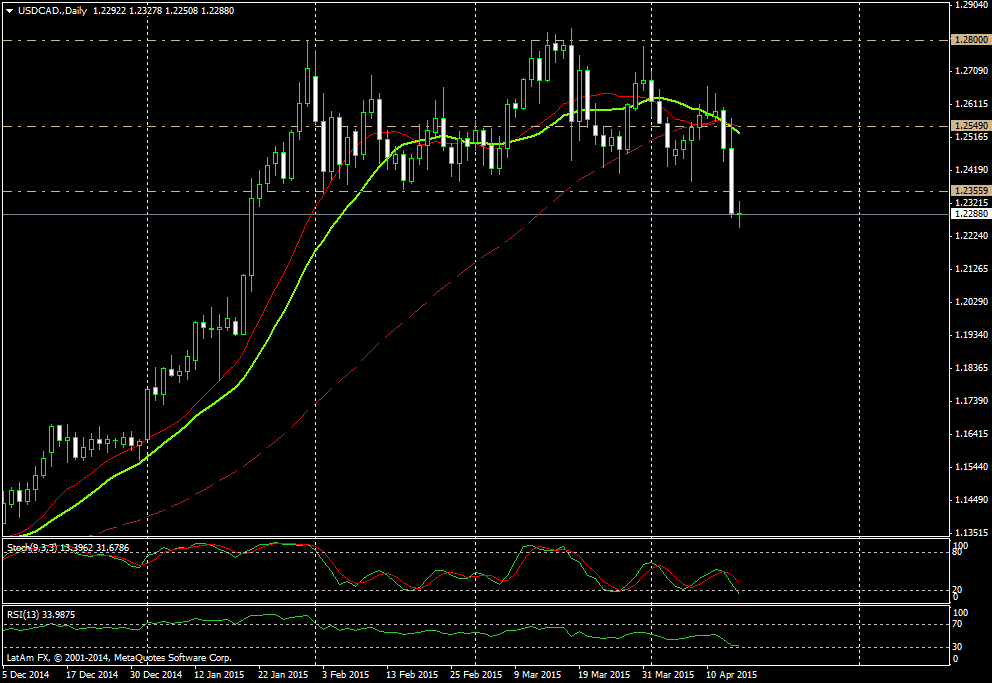
Task: Select the 1.25490 price level label
Action: pos(970,125)
